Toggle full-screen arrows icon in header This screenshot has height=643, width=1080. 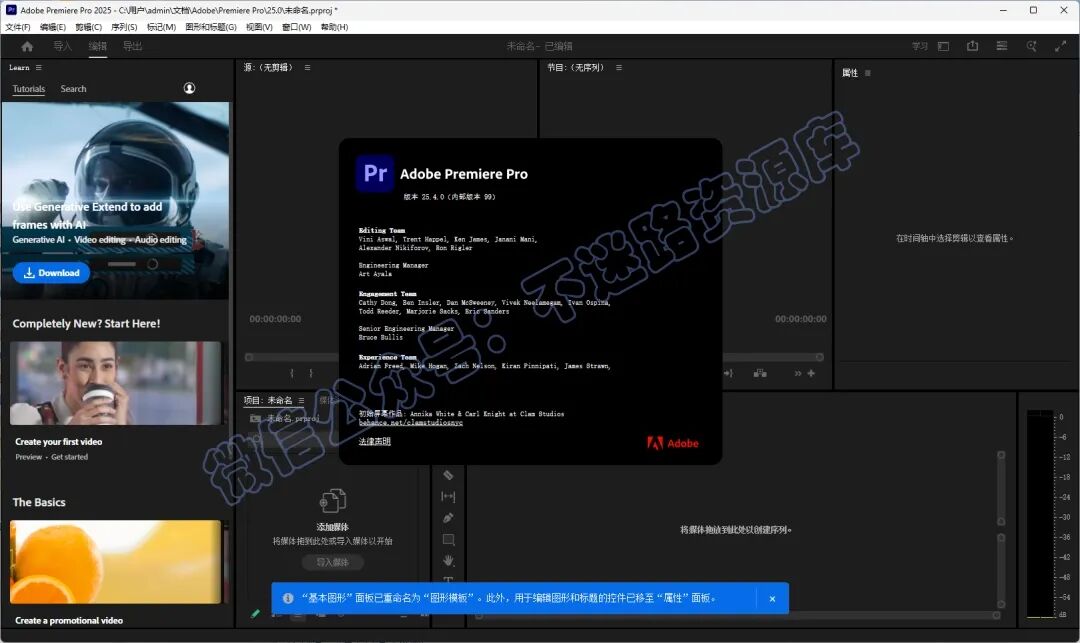tap(1060, 46)
